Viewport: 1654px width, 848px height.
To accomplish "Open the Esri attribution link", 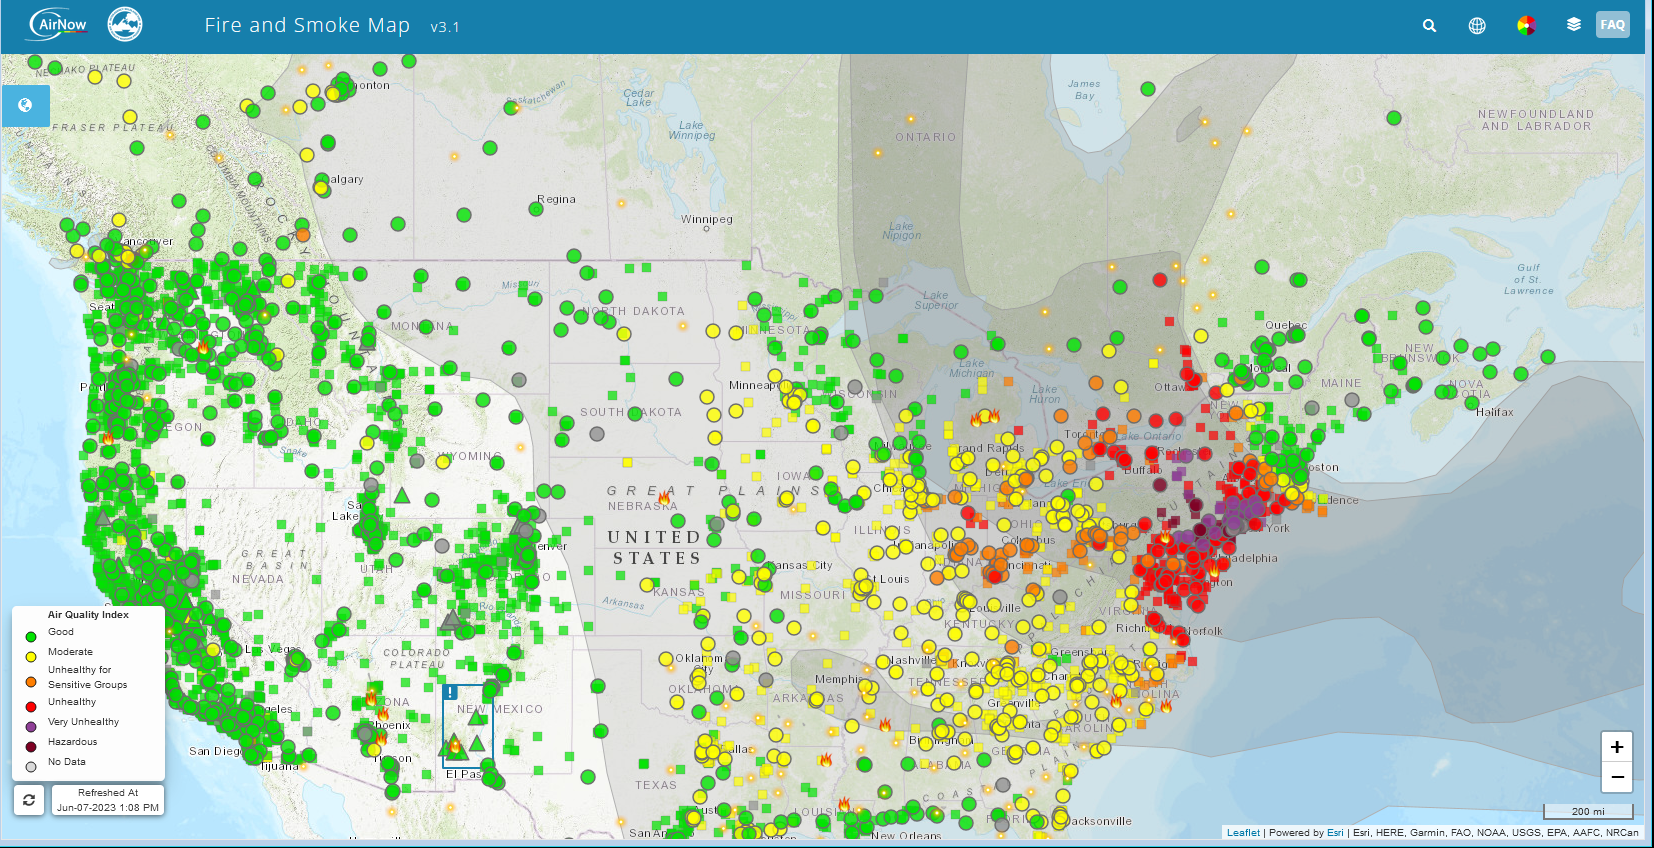I will click(1335, 832).
